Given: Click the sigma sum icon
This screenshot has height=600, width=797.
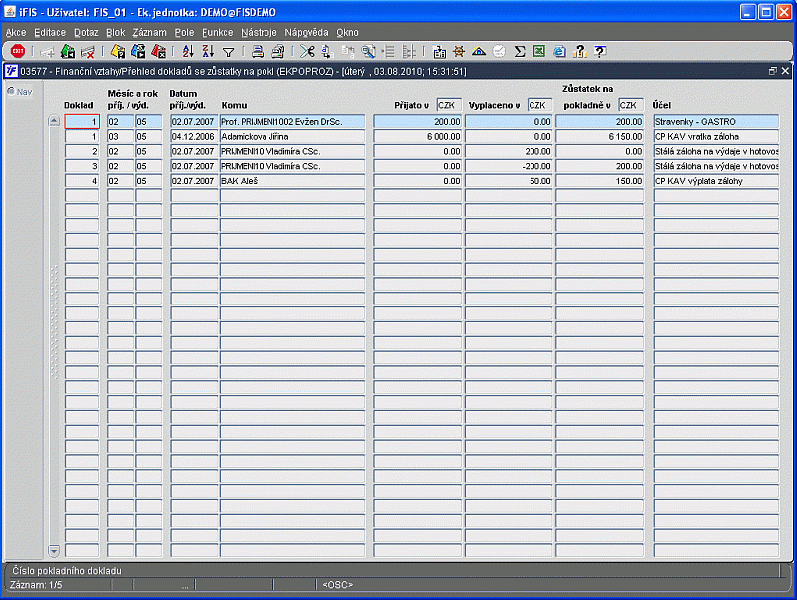Looking at the screenshot, I should 519,51.
